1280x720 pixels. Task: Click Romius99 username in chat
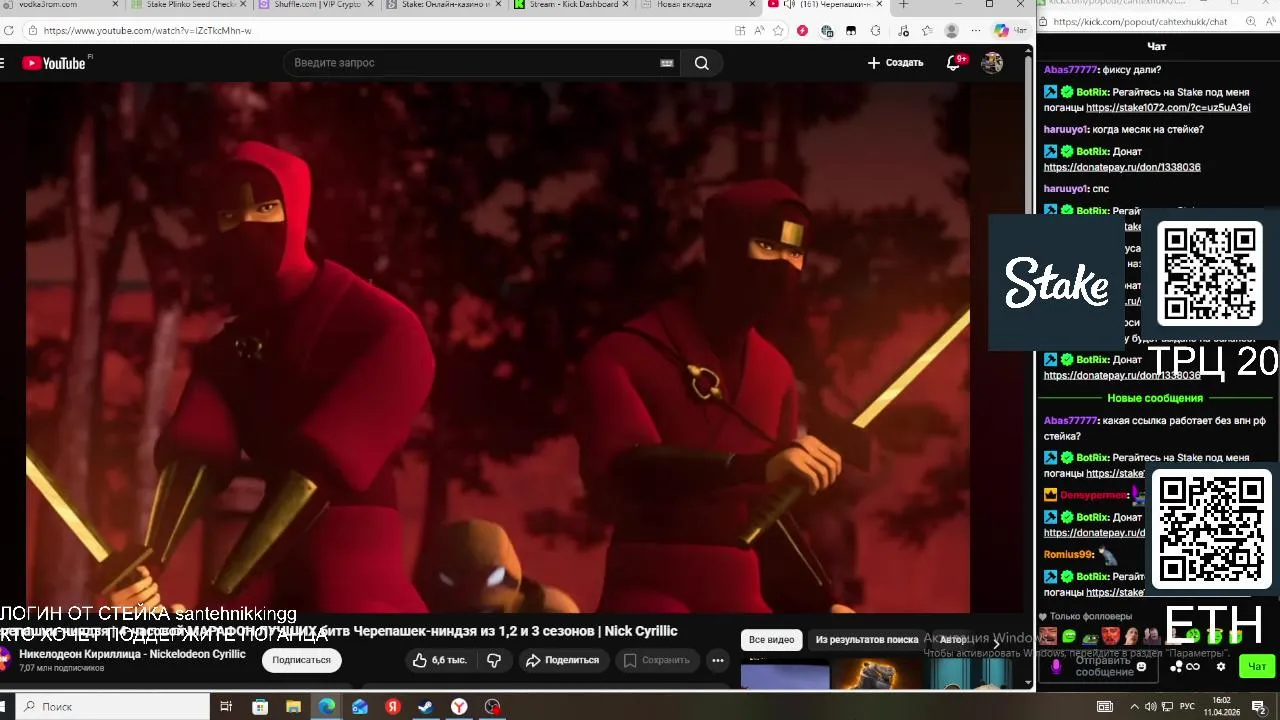(1068, 554)
